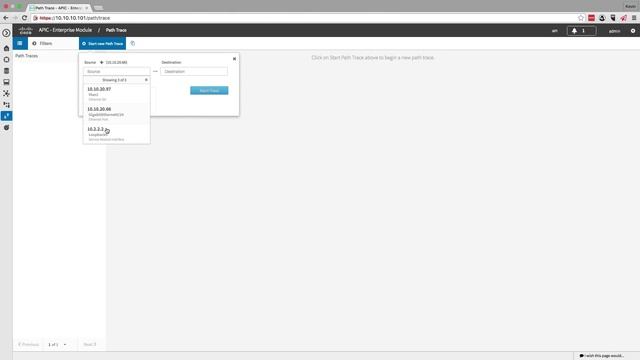Open a new browser tab
This screenshot has width=640, height=360.
98,8
